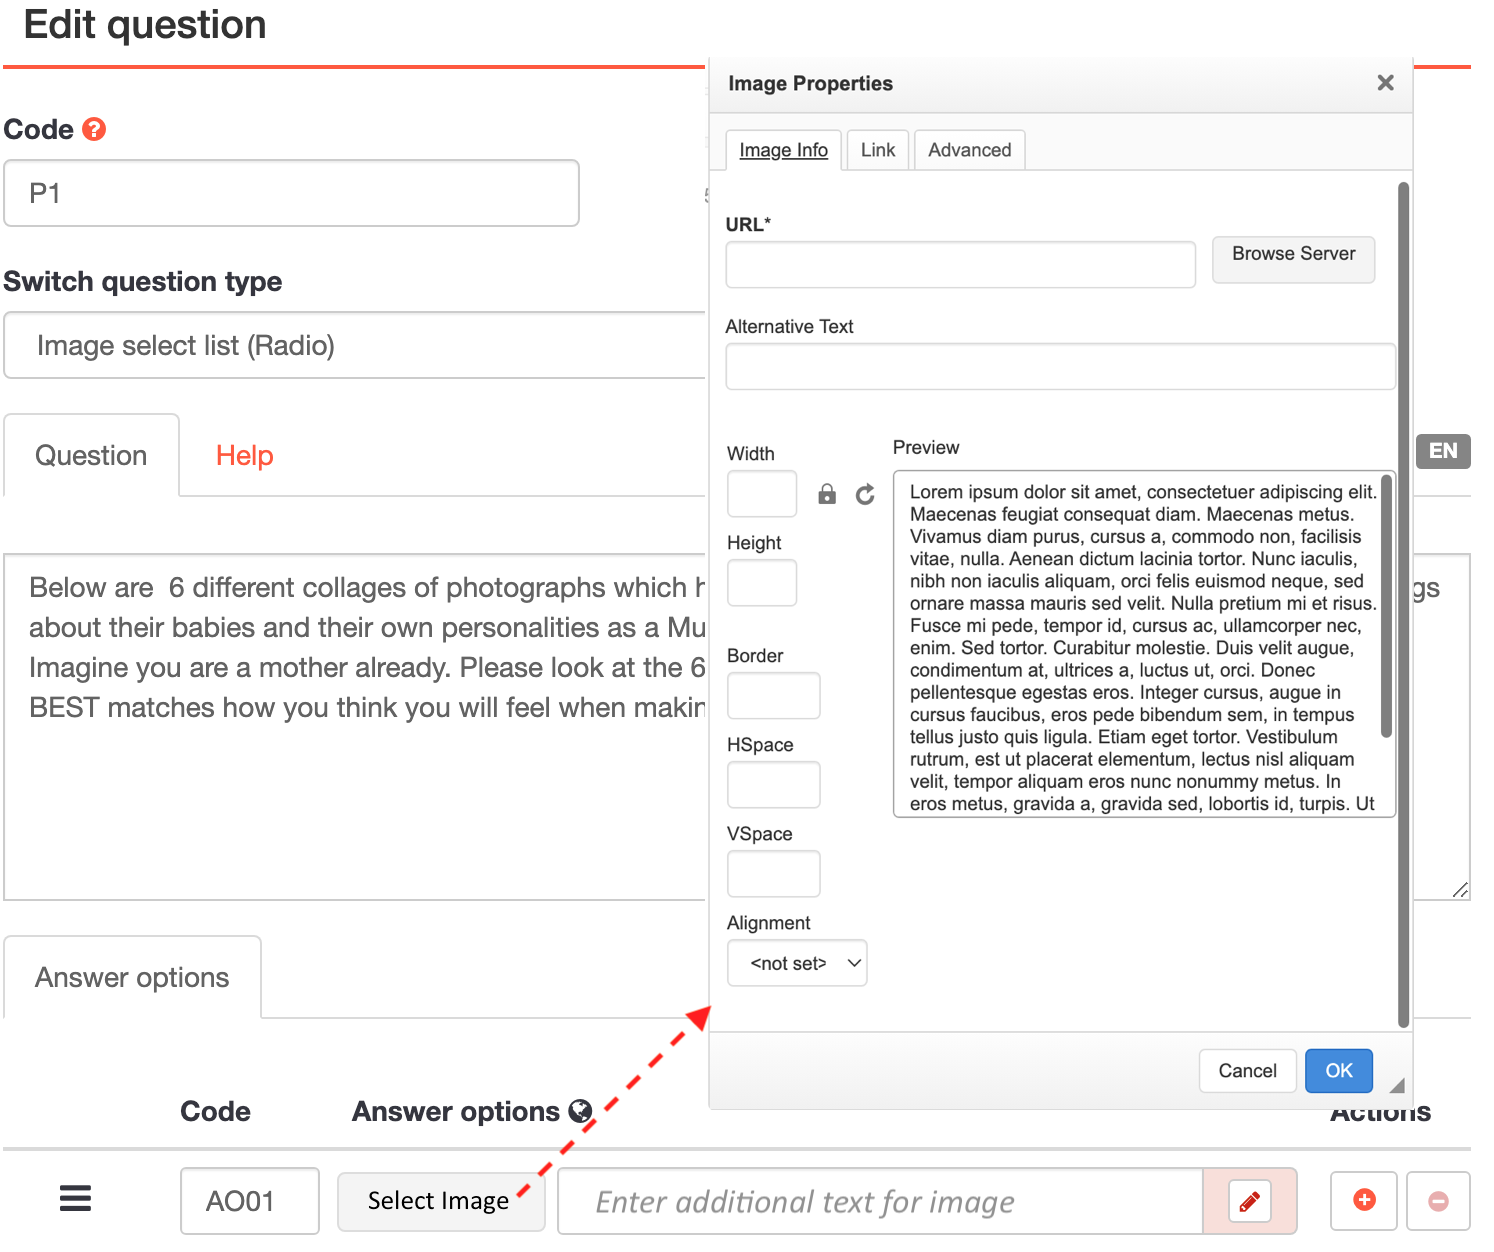Click the Select Image button

(x=438, y=1201)
